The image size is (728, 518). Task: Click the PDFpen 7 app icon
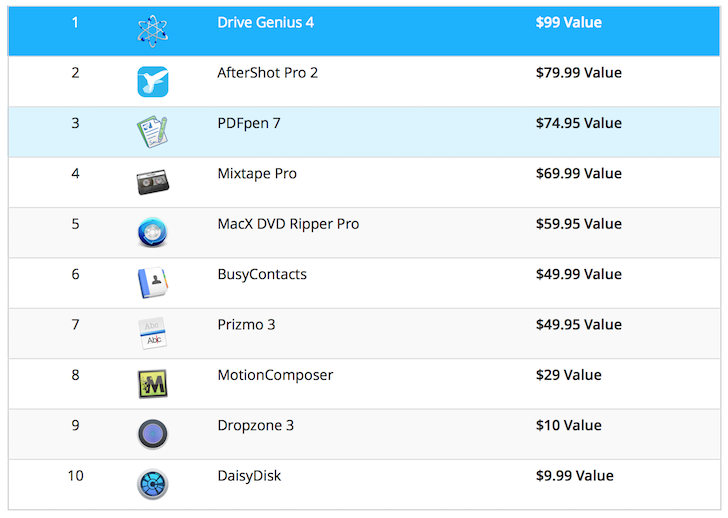click(x=153, y=132)
